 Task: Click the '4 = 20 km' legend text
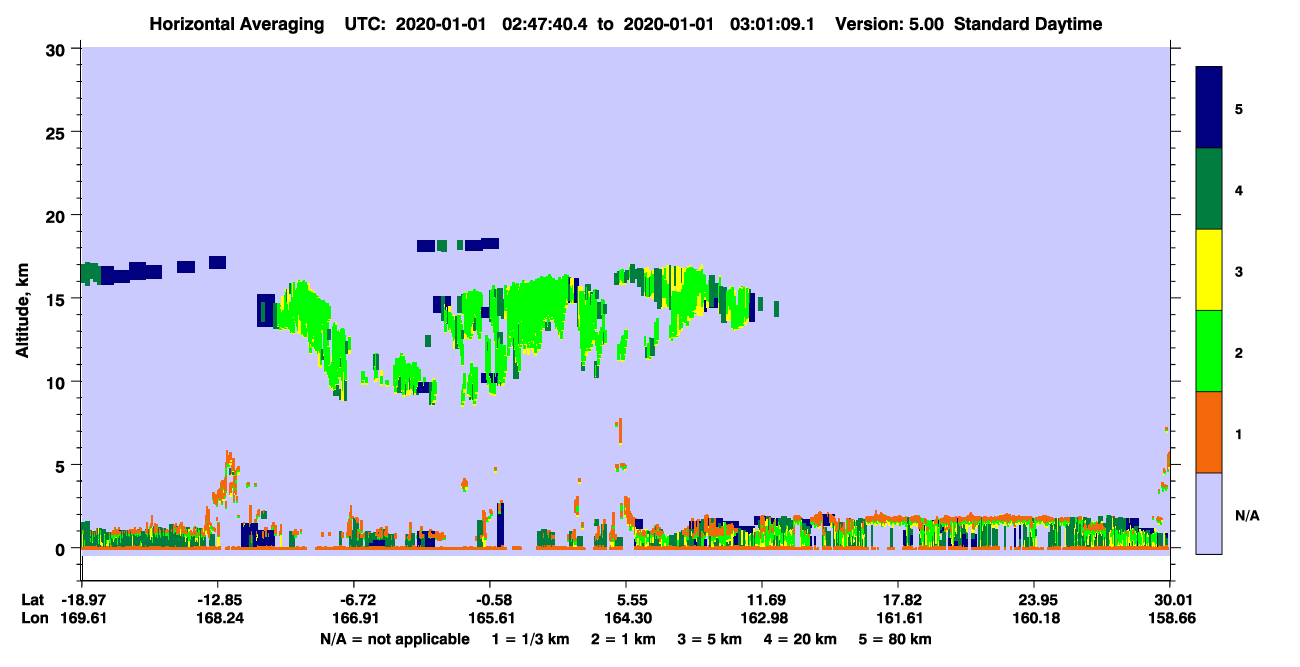click(x=800, y=639)
